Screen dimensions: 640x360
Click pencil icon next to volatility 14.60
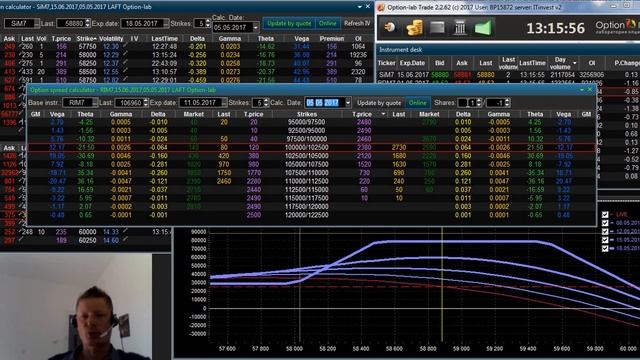pyautogui.click(x=125, y=240)
